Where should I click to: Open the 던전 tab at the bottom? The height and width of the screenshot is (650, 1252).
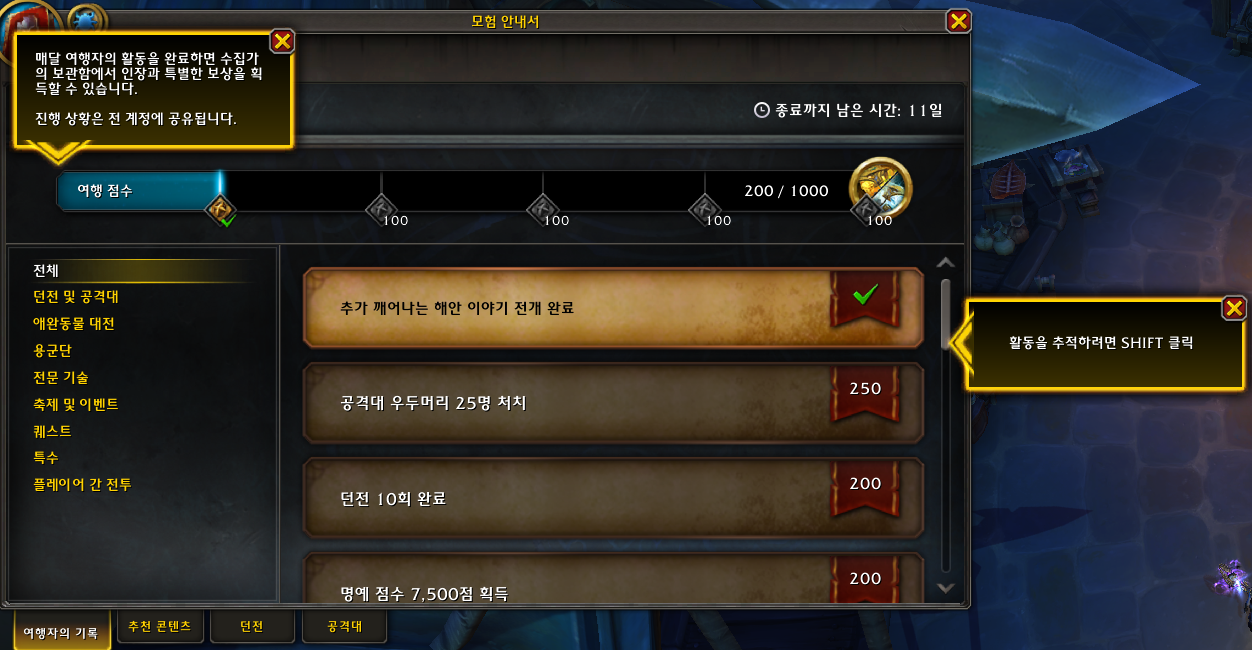252,627
